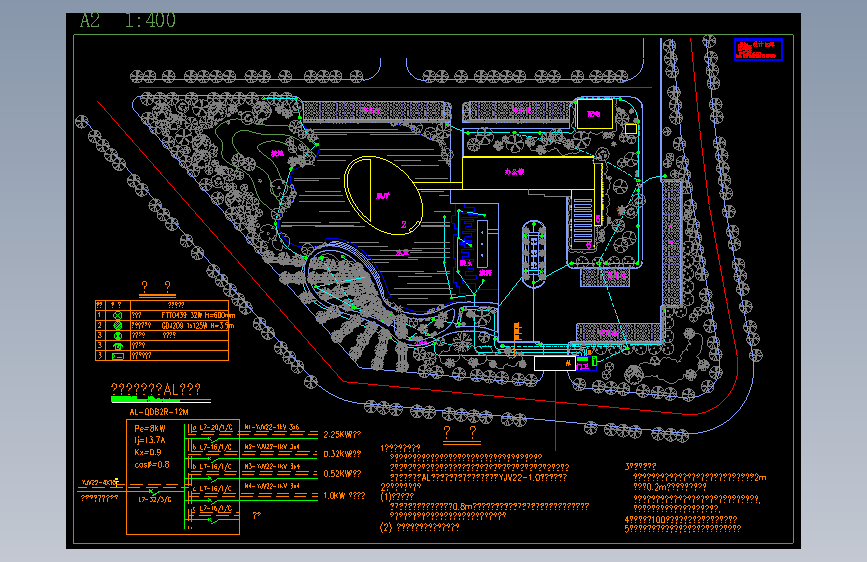Select the Ij=13.7A value
Viewport: 867px width, 562px height.
point(149,440)
